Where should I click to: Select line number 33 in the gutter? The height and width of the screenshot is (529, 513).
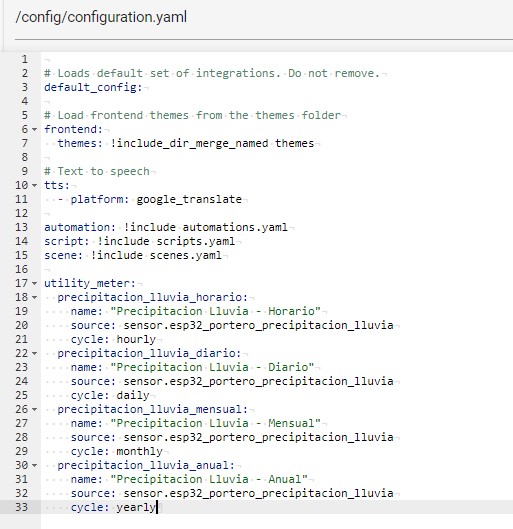21,507
